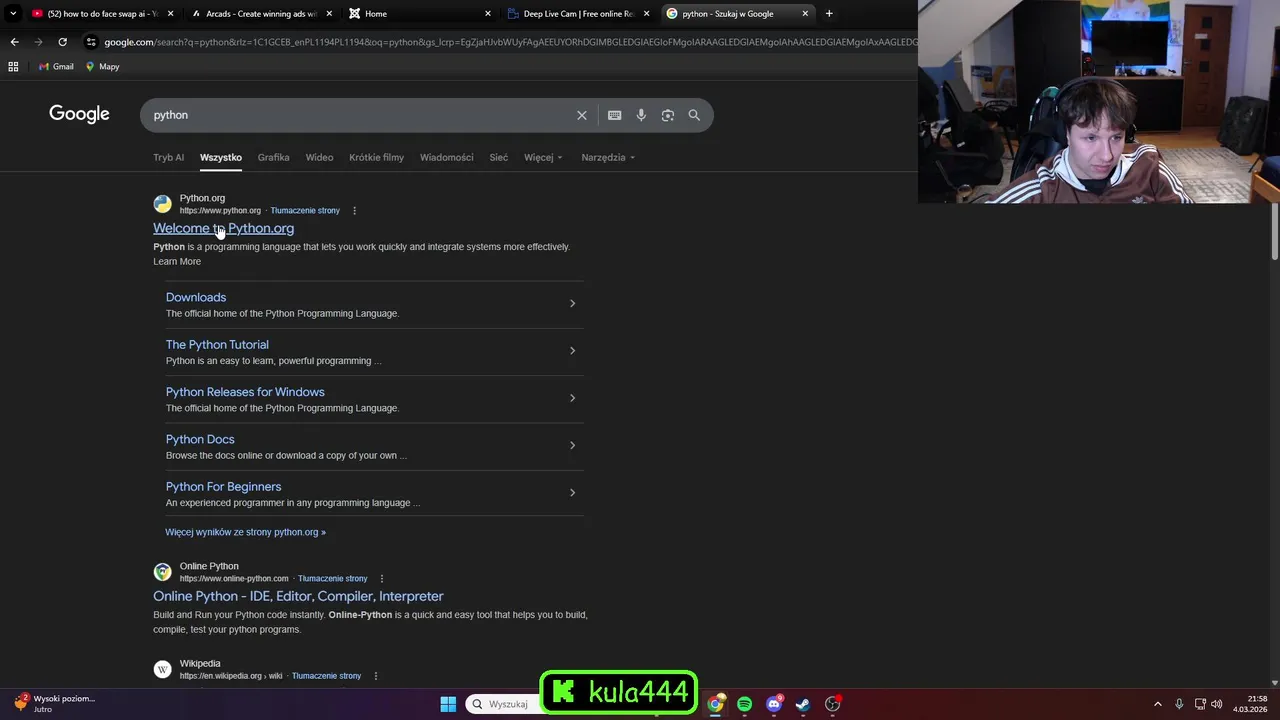Open Sieć results tab
The width and height of the screenshot is (1280, 720).
pyautogui.click(x=498, y=157)
